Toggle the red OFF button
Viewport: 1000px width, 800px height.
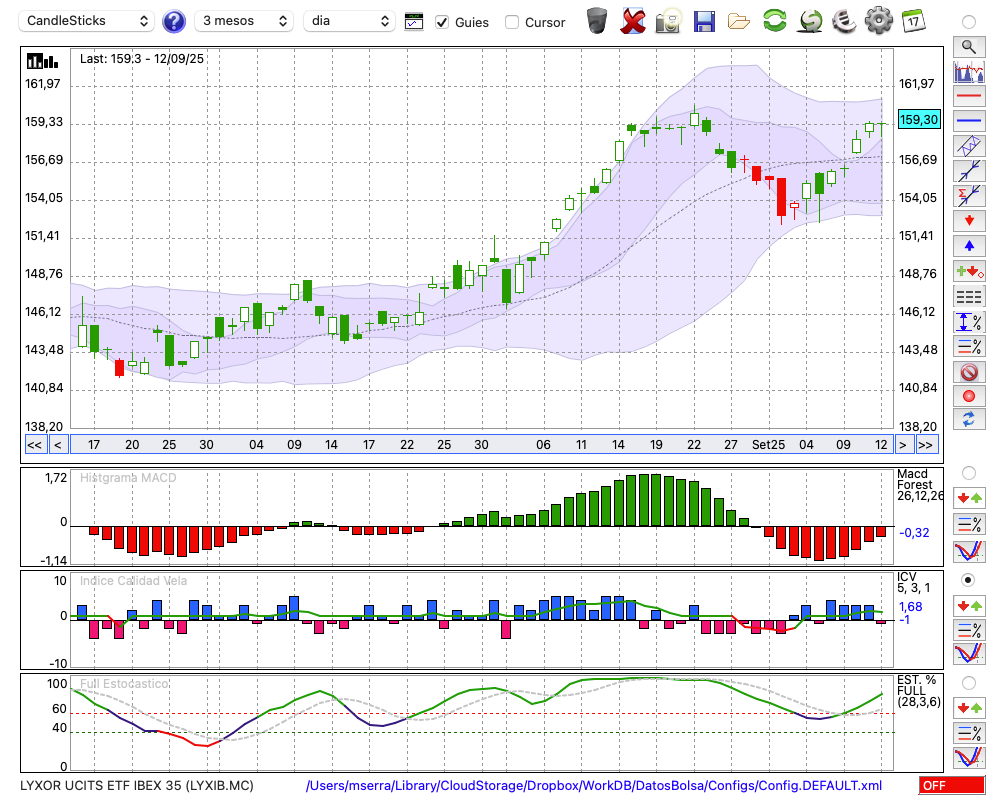click(952, 785)
